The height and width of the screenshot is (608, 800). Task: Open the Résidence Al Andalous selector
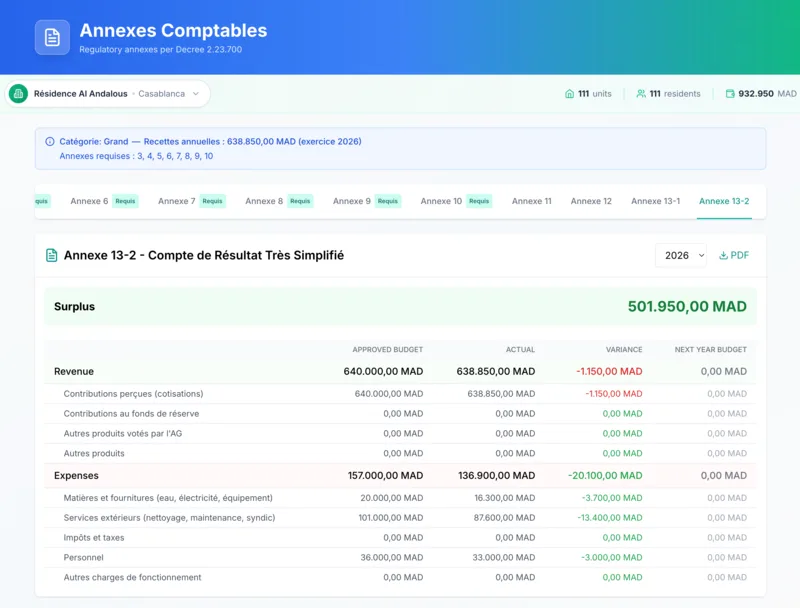pyautogui.click(x=108, y=94)
